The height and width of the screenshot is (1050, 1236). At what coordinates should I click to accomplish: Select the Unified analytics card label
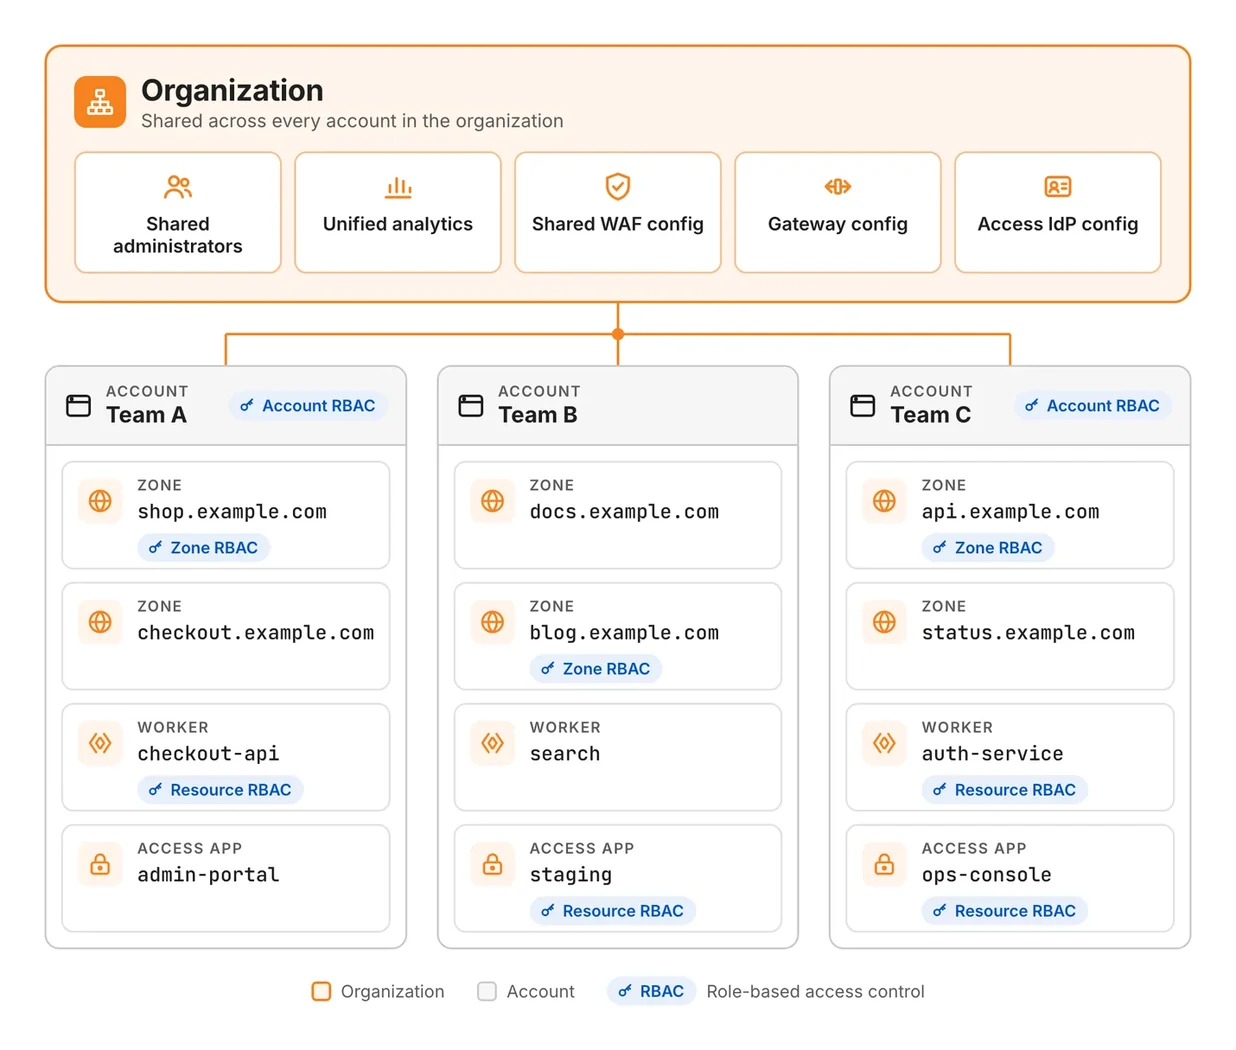(x=398, y=224)
